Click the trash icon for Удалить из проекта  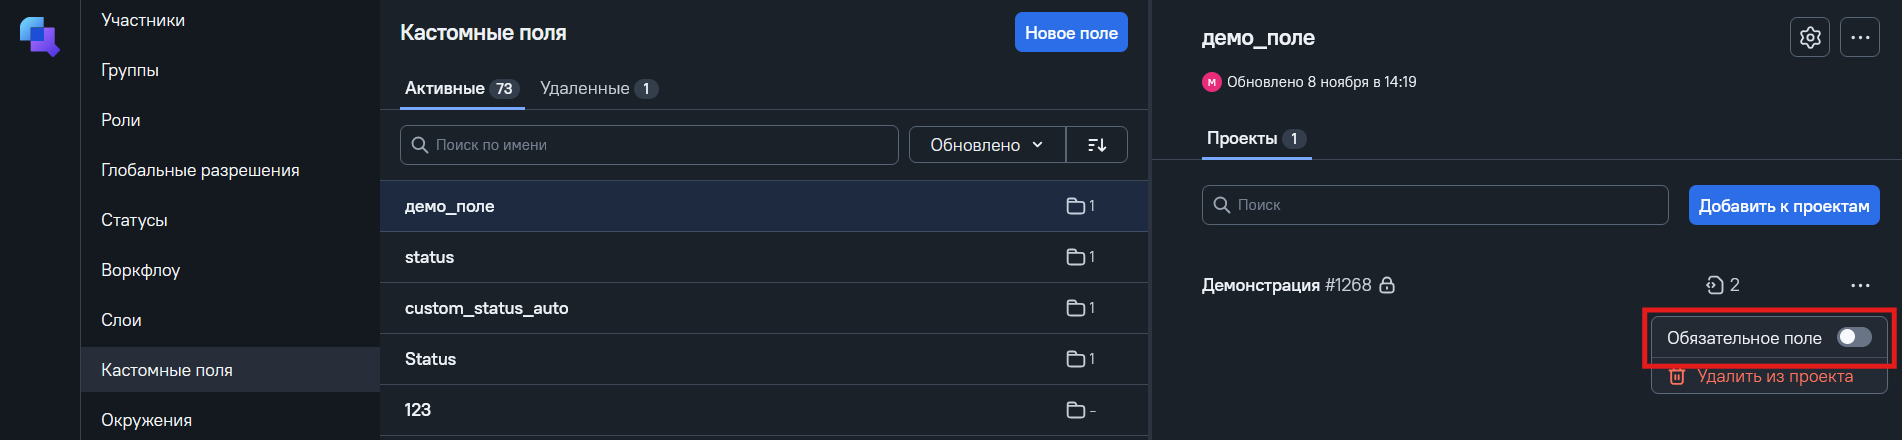(x=1677, y=377)
